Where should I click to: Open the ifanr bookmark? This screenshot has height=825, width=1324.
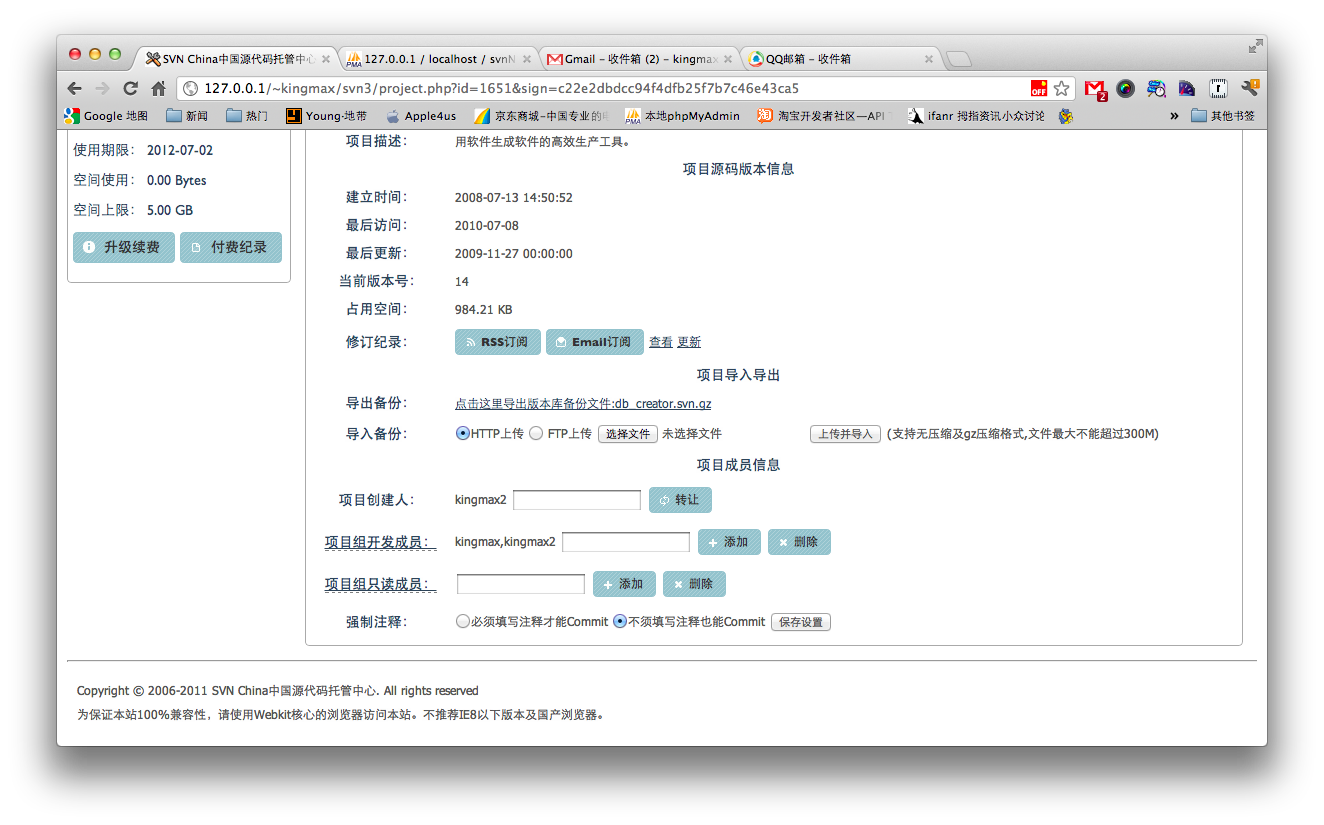pyautogui.click(x=976, y=116)
